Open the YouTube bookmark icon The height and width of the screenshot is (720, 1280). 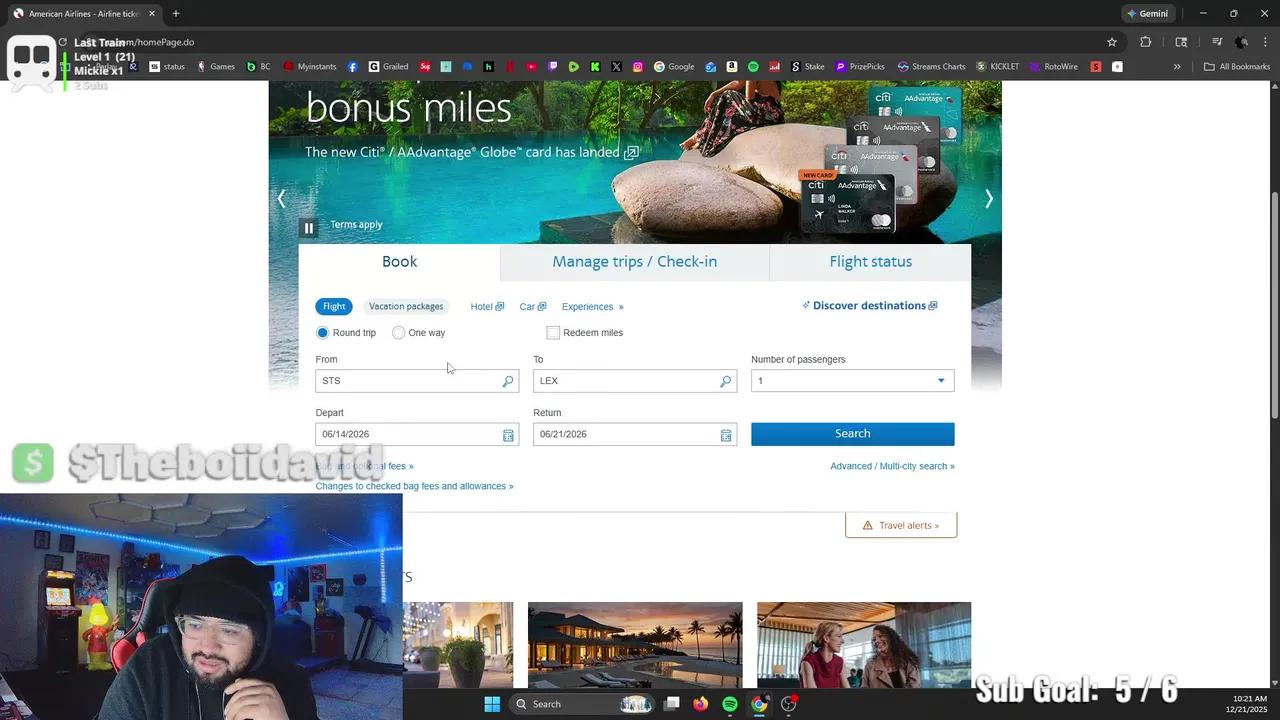[531, 67]
